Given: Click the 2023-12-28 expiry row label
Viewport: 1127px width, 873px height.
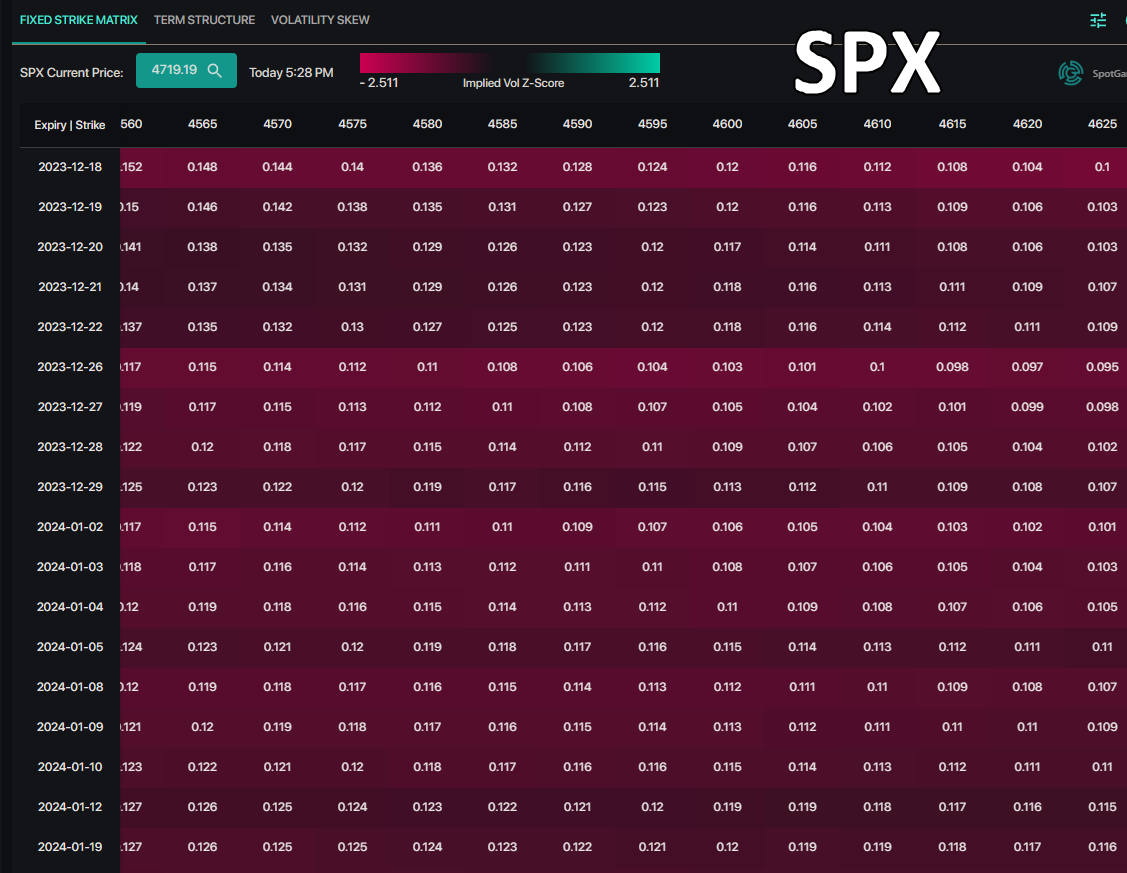Looking at the screenshot, I should 70,447.
